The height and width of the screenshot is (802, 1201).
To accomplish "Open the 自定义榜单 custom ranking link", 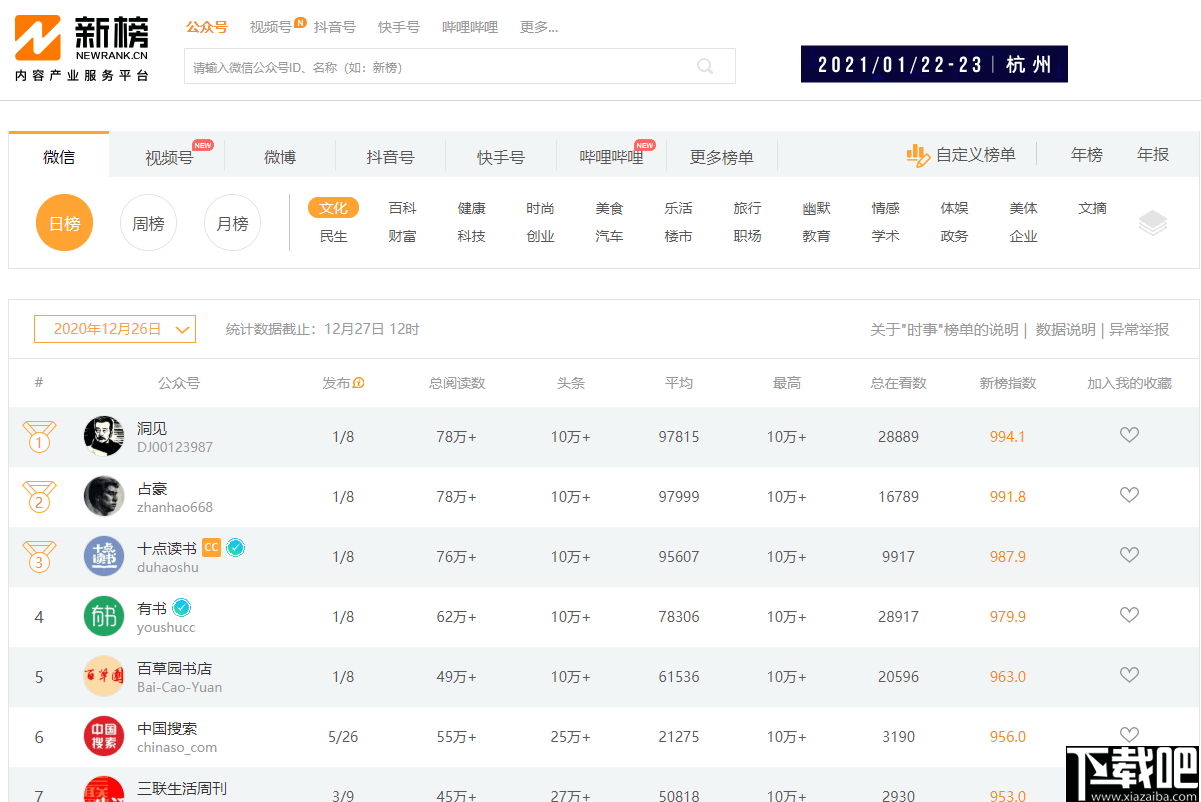I will click(x=976, y=155).
